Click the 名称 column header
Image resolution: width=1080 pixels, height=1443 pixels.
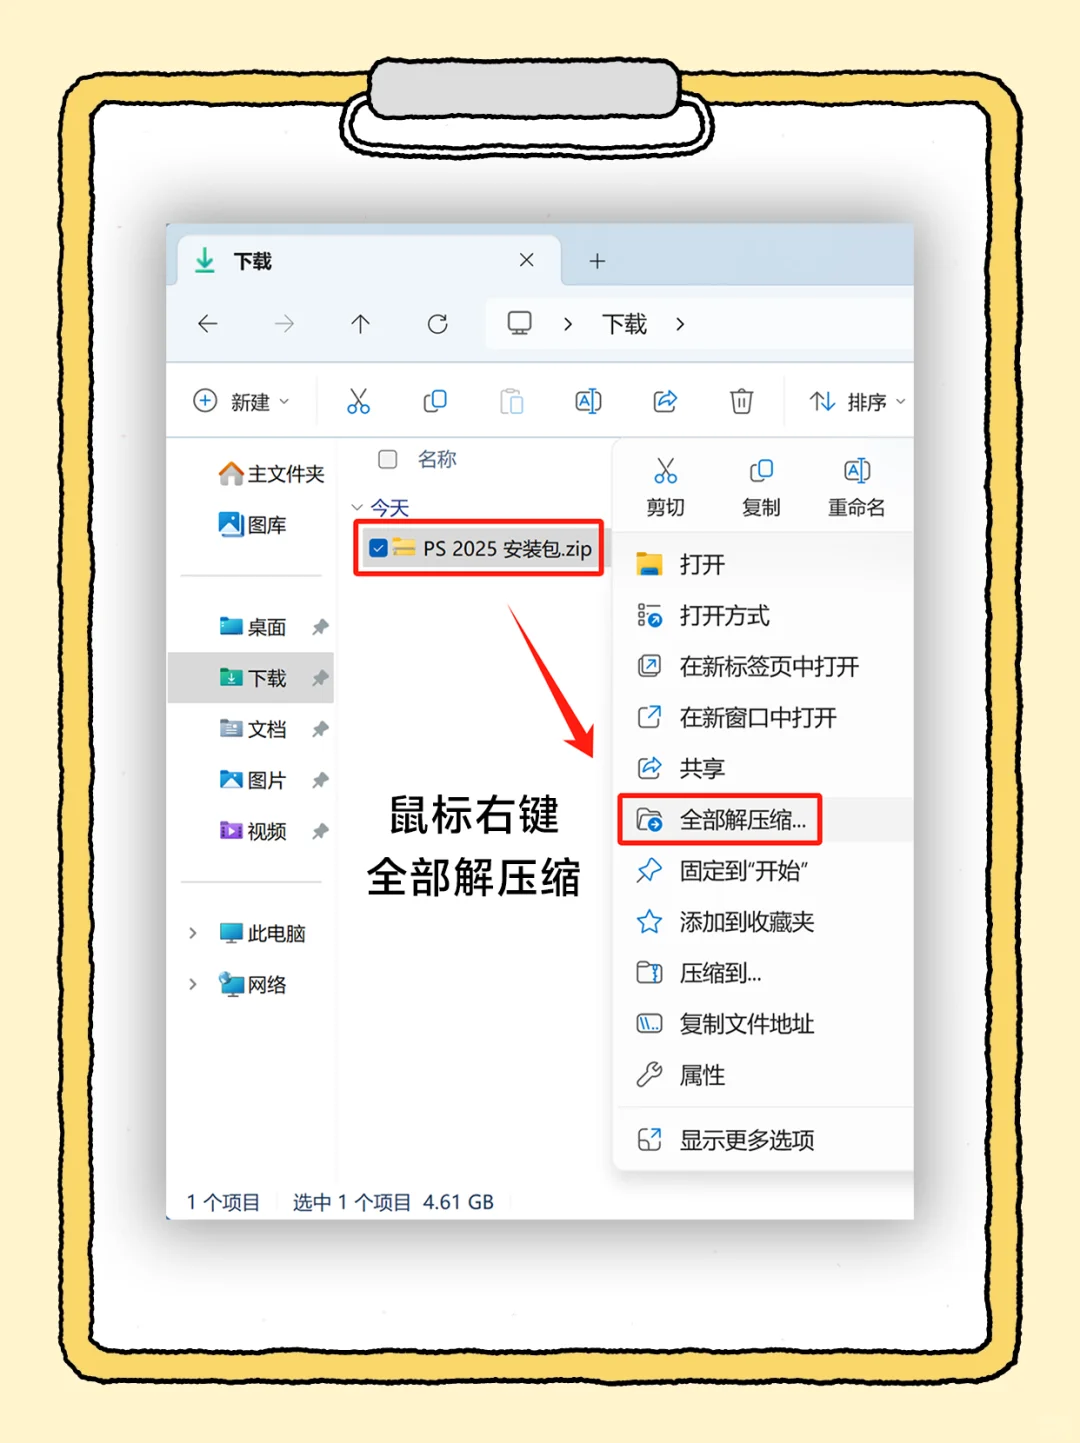[437, 459]
